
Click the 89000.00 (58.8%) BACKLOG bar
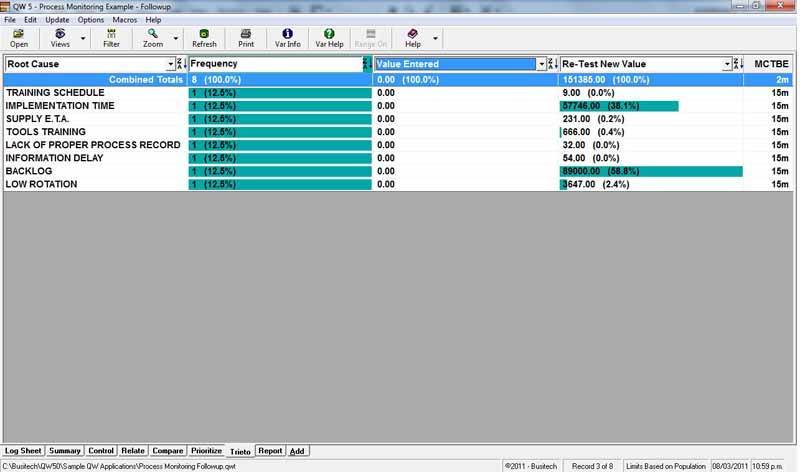coord(651,171)
